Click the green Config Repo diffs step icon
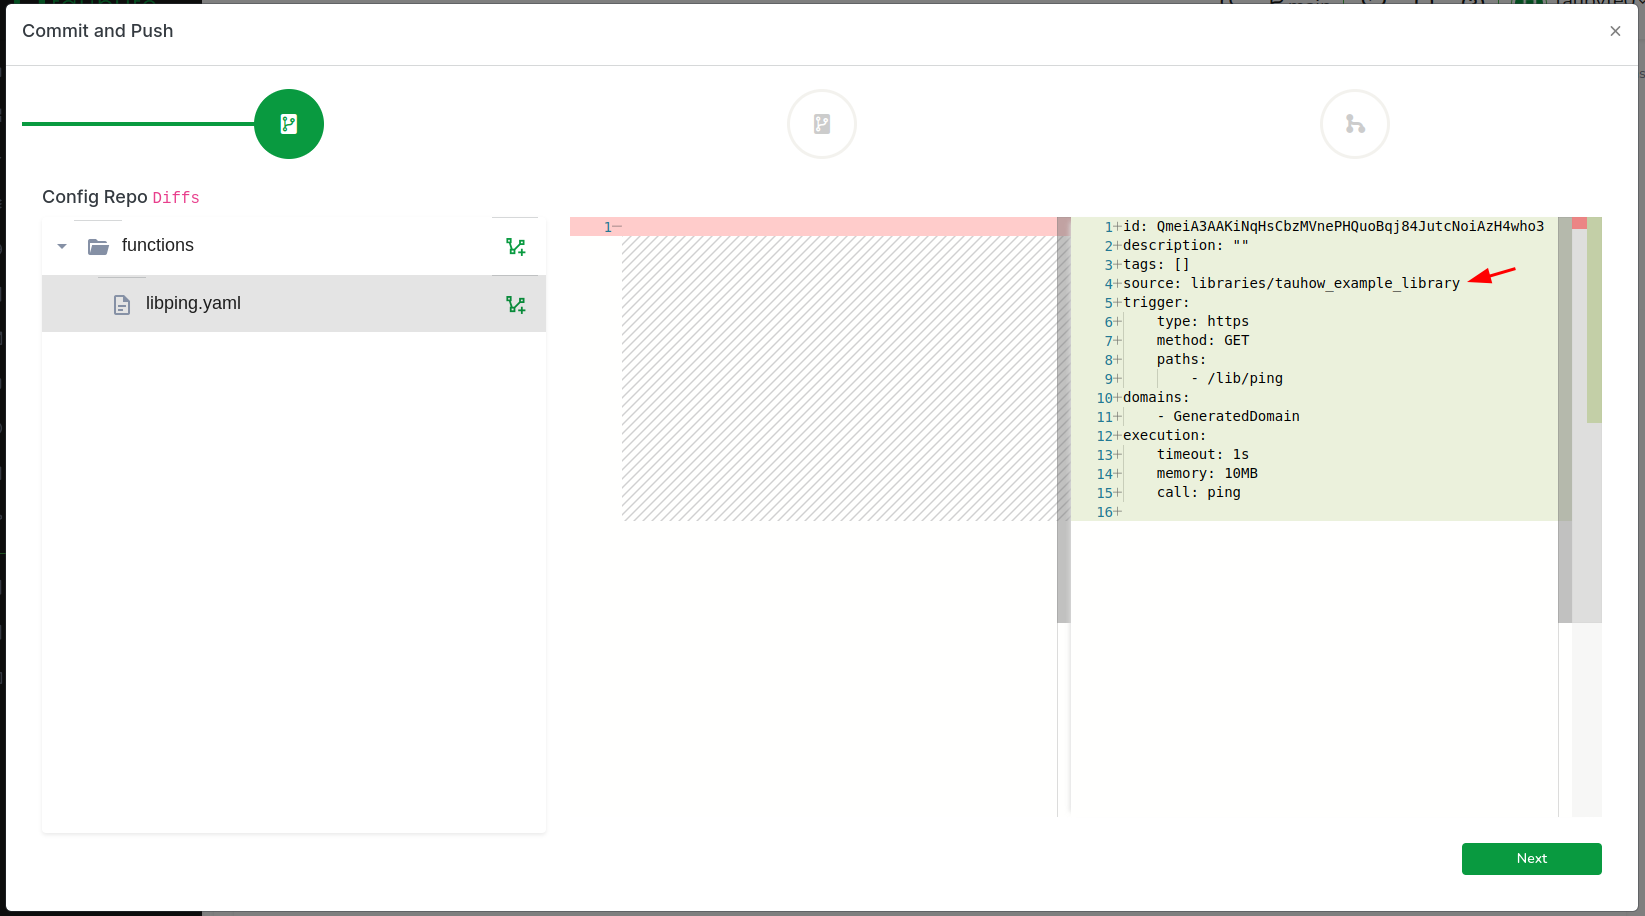Image resolution: width=1645 pixels, height=916 pixels. click(x=289, y=124)
